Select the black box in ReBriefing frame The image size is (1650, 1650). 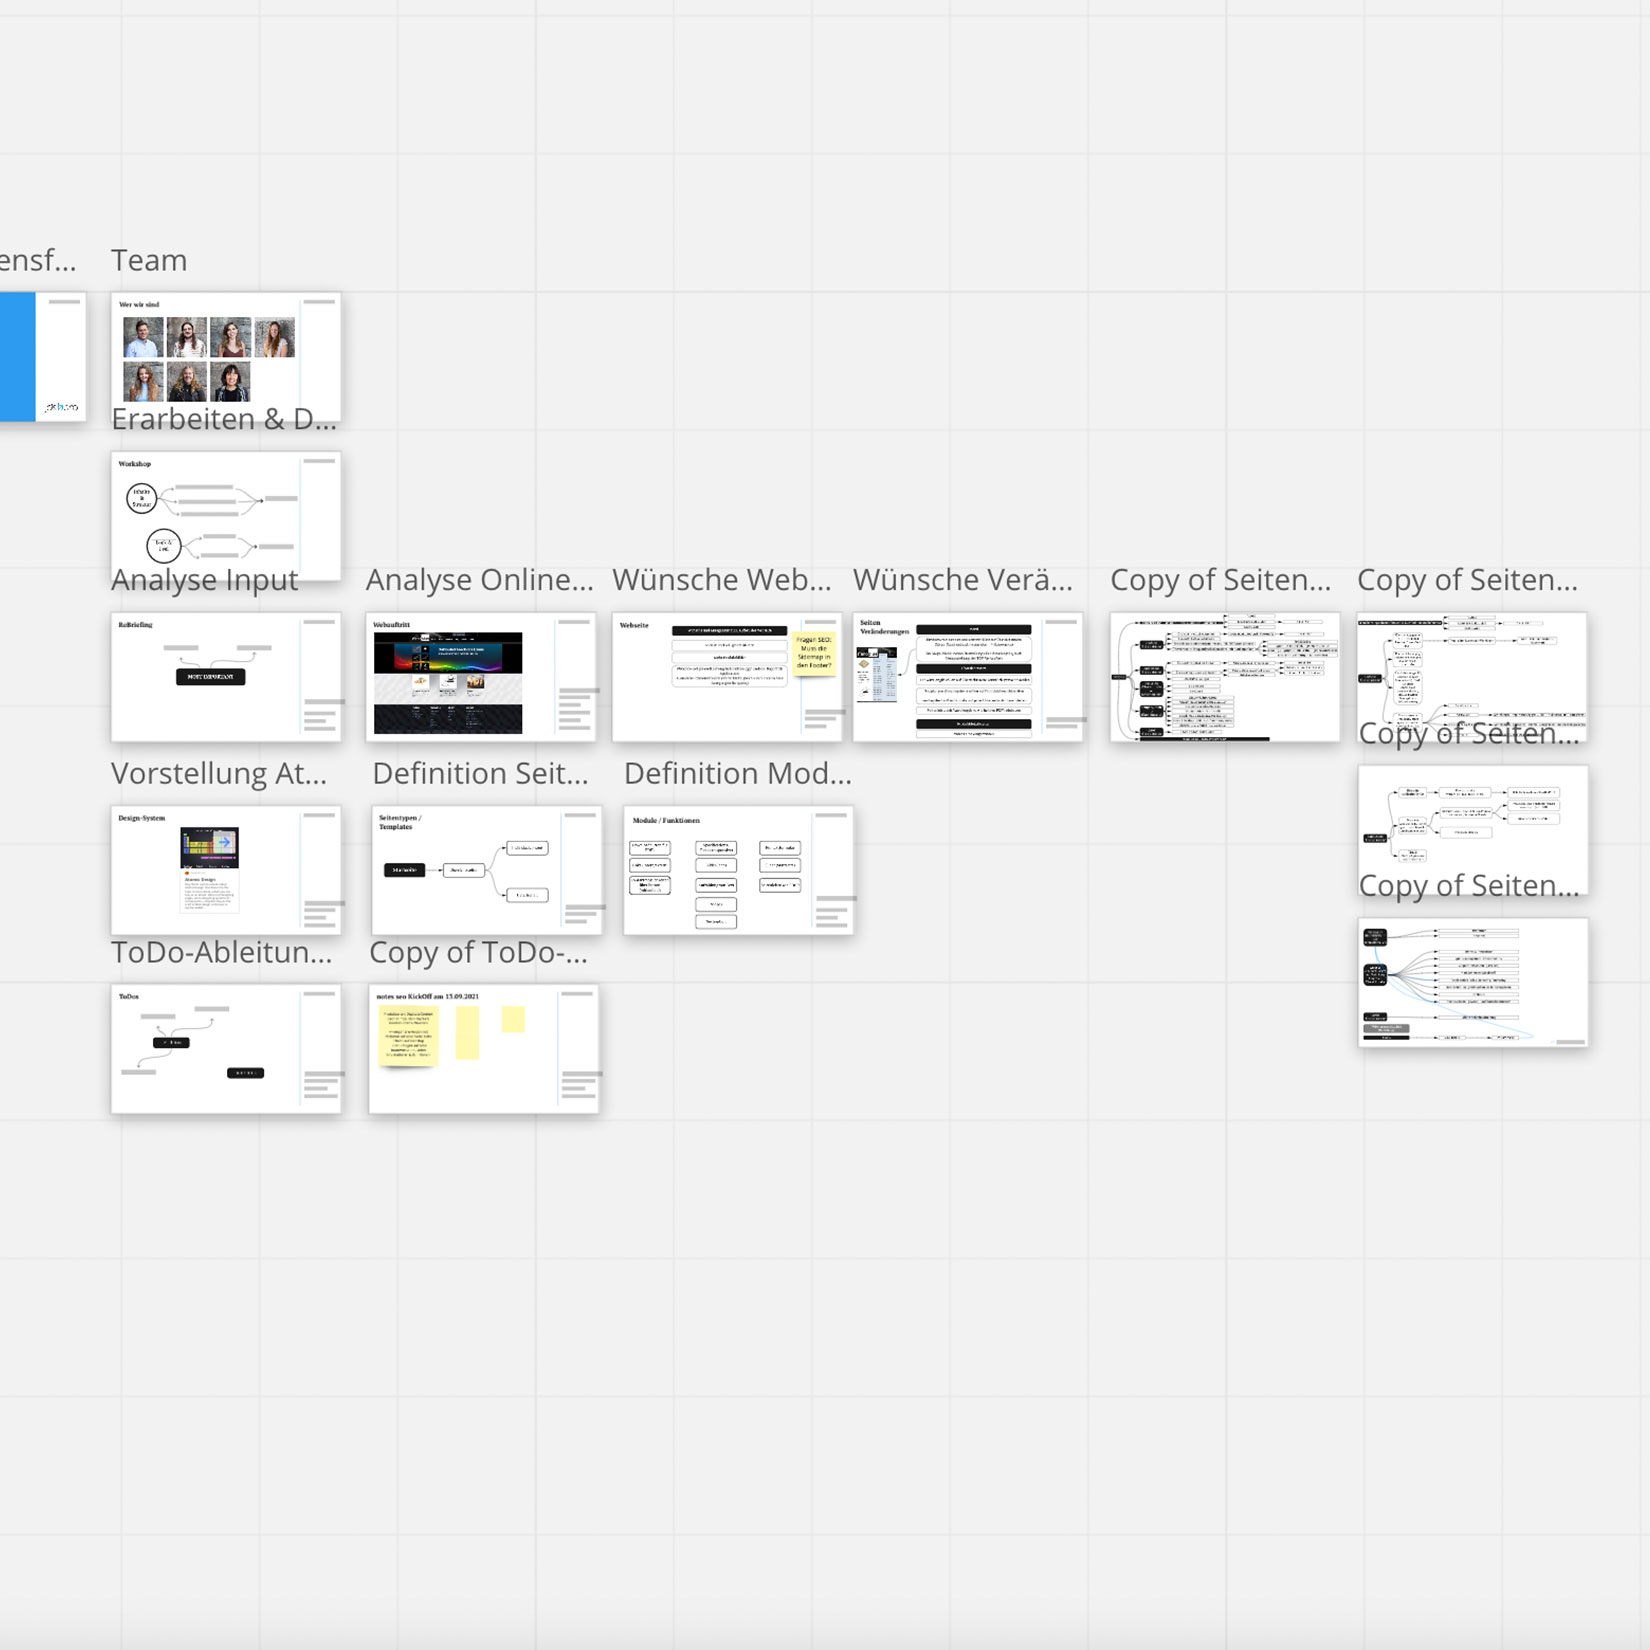(x=210, y=677)
